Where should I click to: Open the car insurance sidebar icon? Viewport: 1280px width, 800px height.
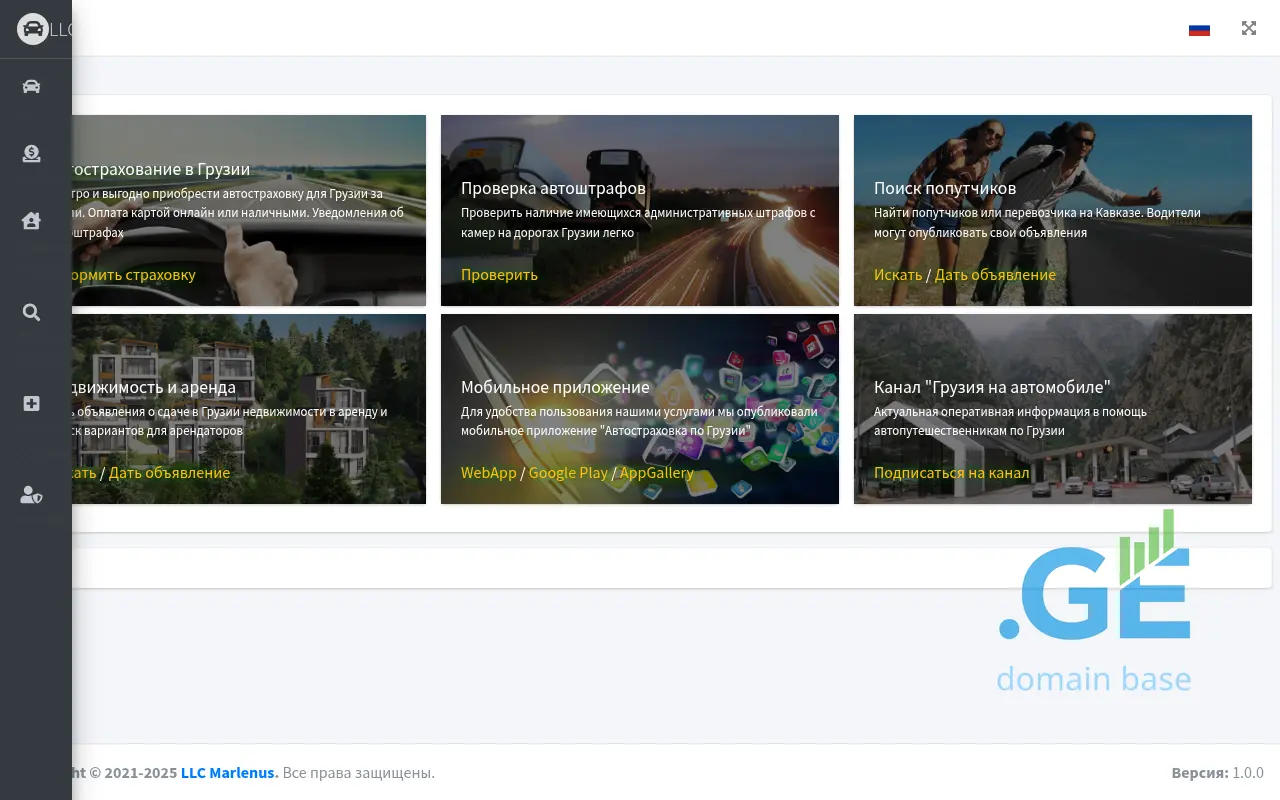tap(32, 86)
